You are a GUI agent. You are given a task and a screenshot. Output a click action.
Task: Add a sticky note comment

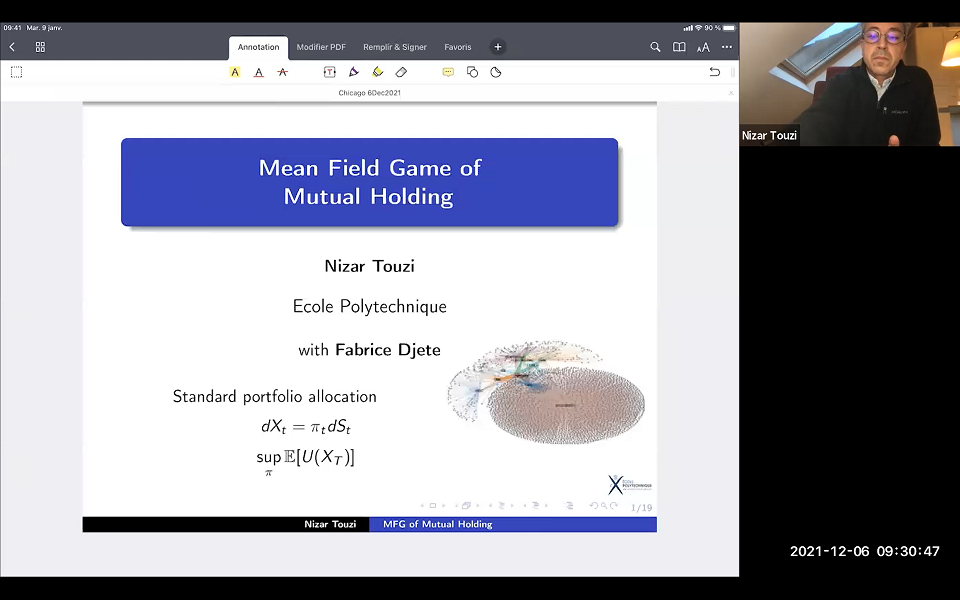448,71
